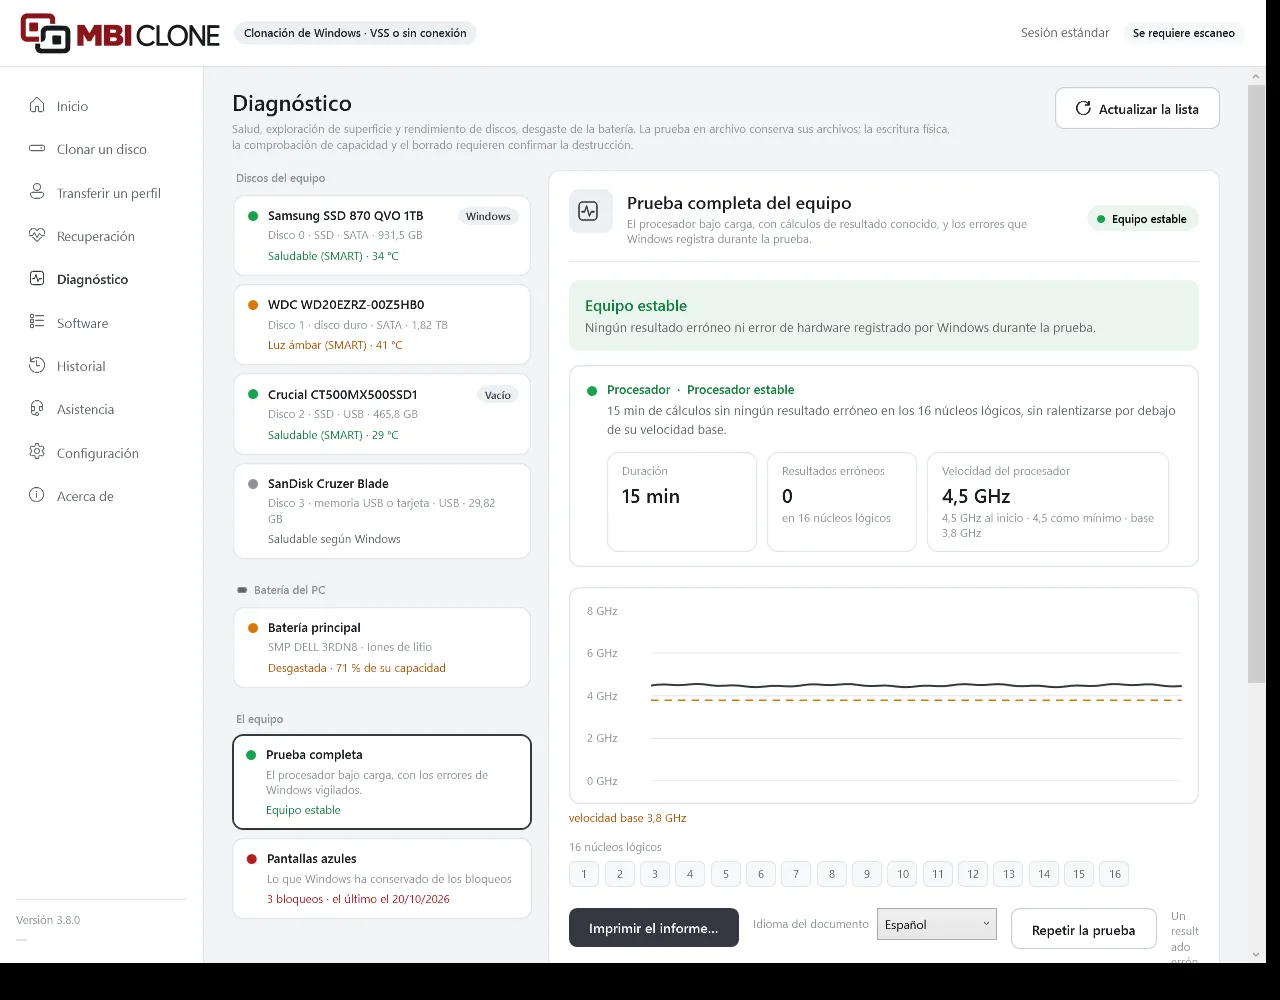Screen dimensions: 1280x1000
Task: Select the Prueba completa card
Action: click(382, 782)
